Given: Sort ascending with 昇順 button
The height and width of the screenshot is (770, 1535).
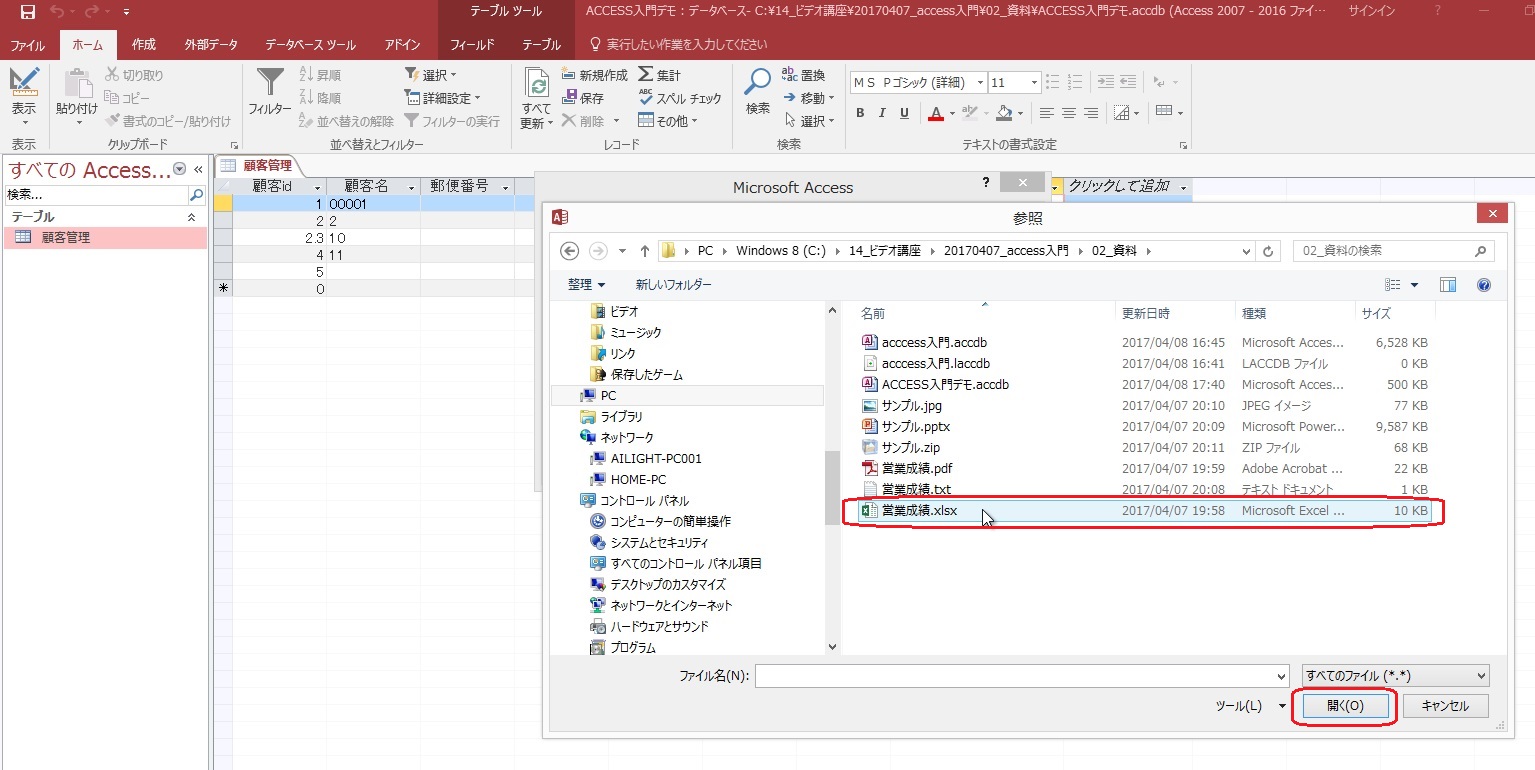Looking at the screenshot, I should coord(320,75).
